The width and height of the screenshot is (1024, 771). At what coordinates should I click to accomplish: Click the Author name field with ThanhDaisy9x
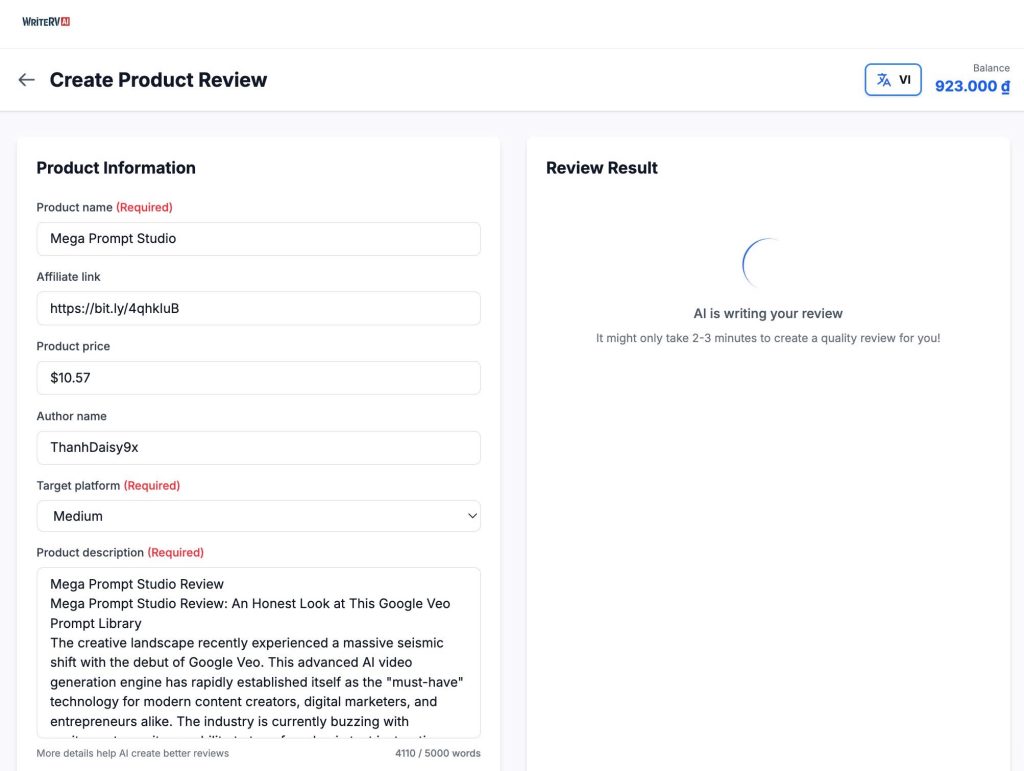(258, 448)
